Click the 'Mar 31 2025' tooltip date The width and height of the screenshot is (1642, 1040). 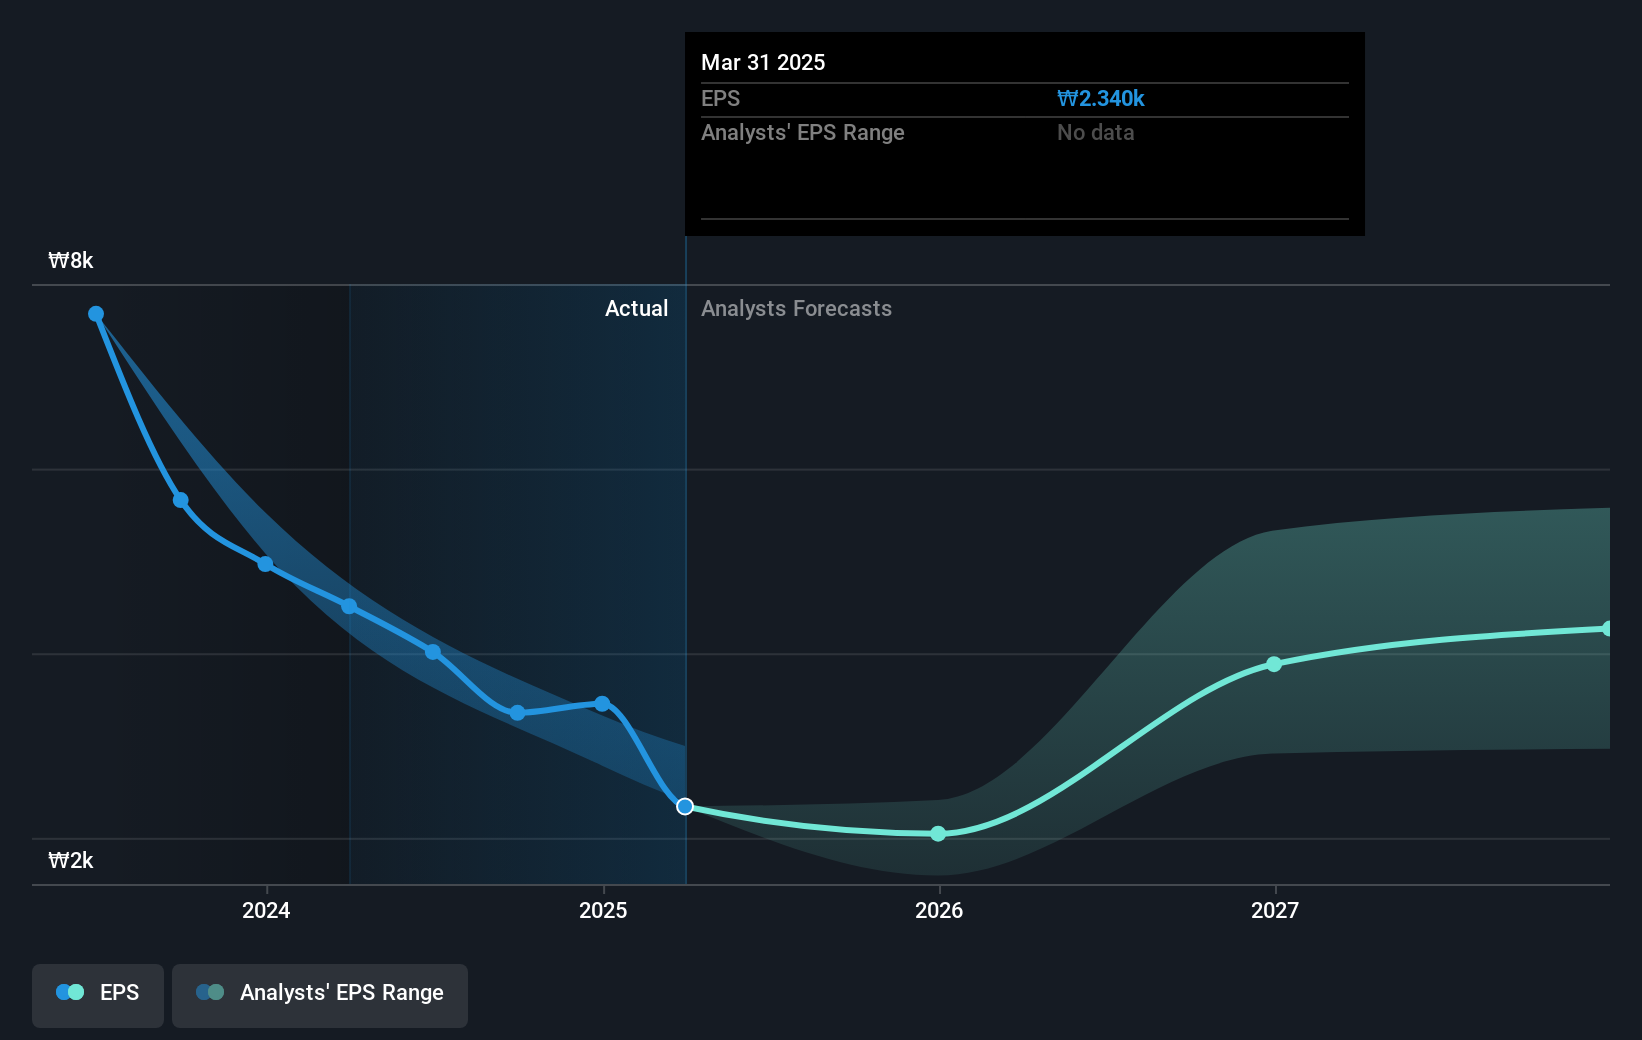[x=763, y=63]
